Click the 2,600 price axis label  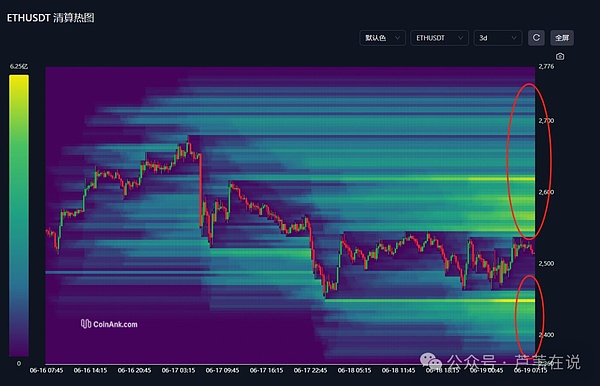546,192
